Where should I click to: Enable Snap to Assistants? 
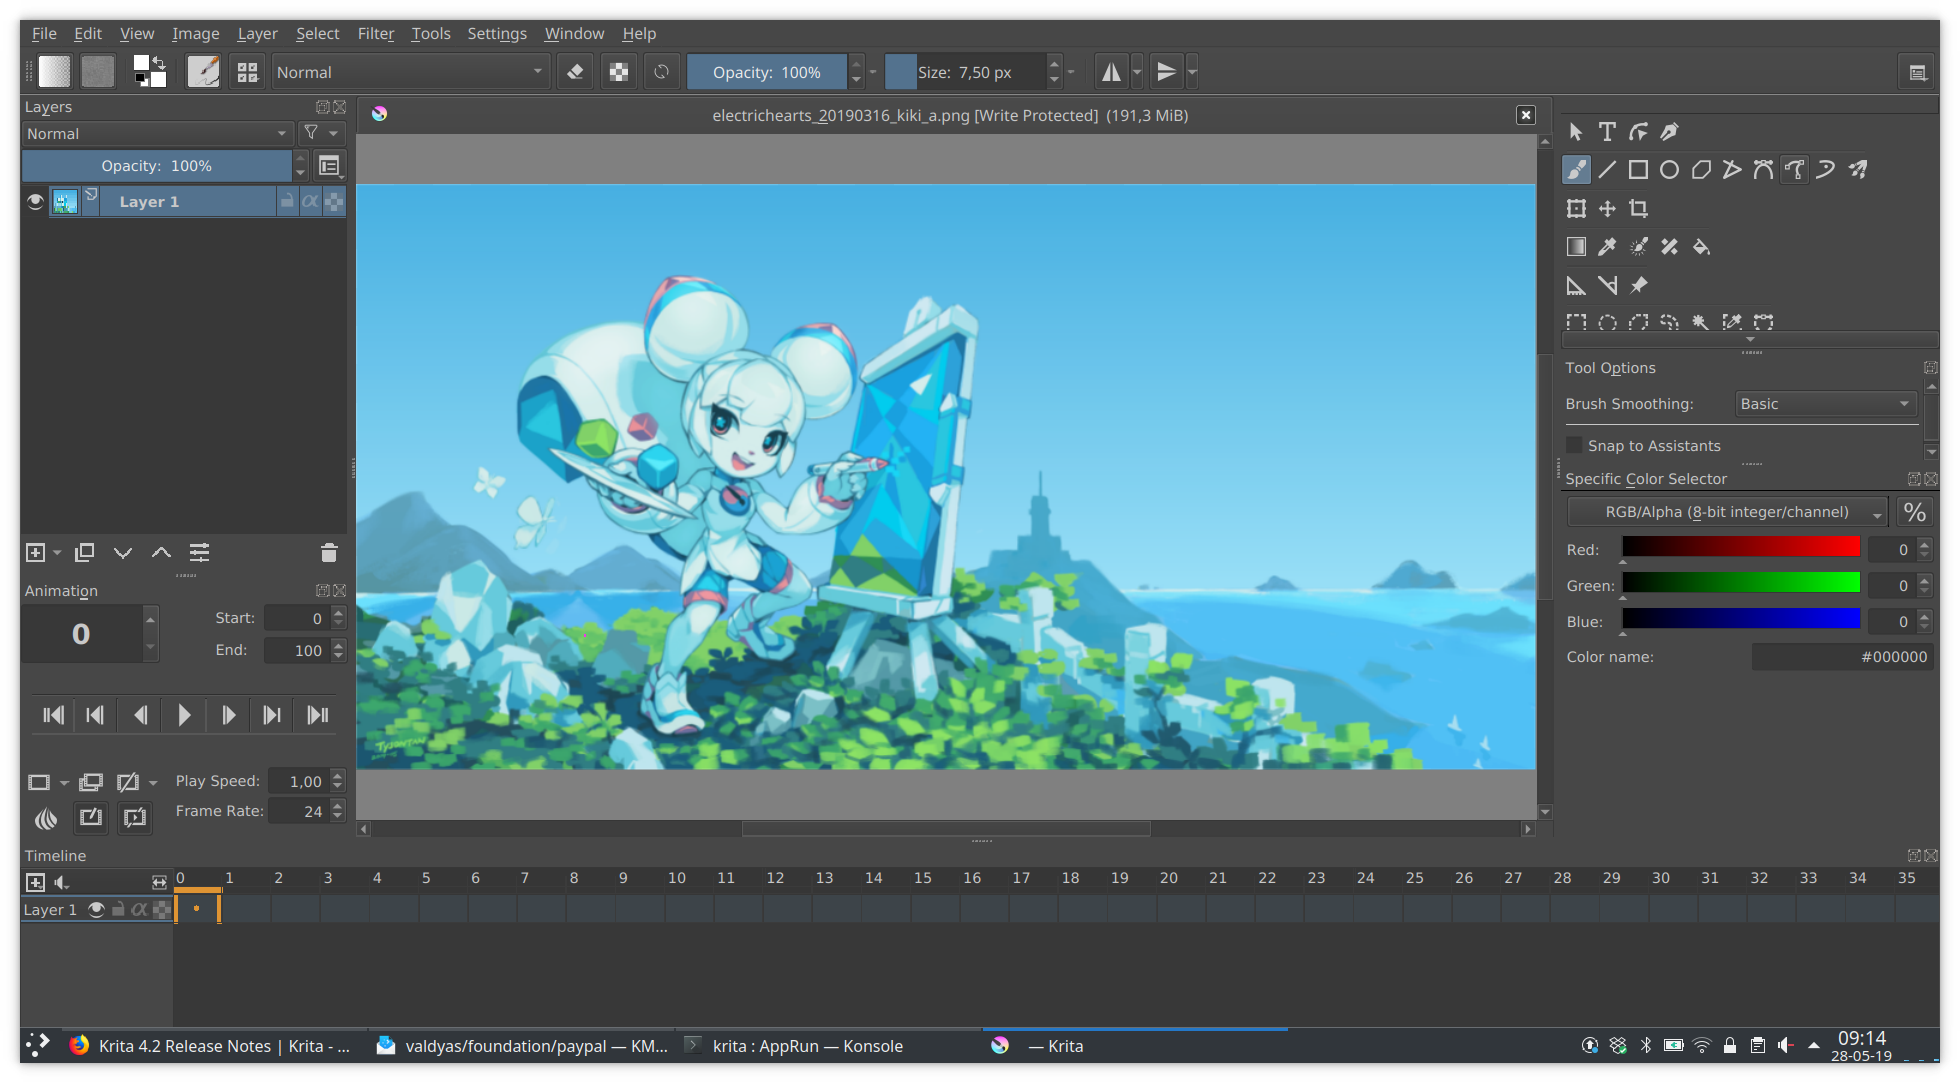click(1575, 444)
